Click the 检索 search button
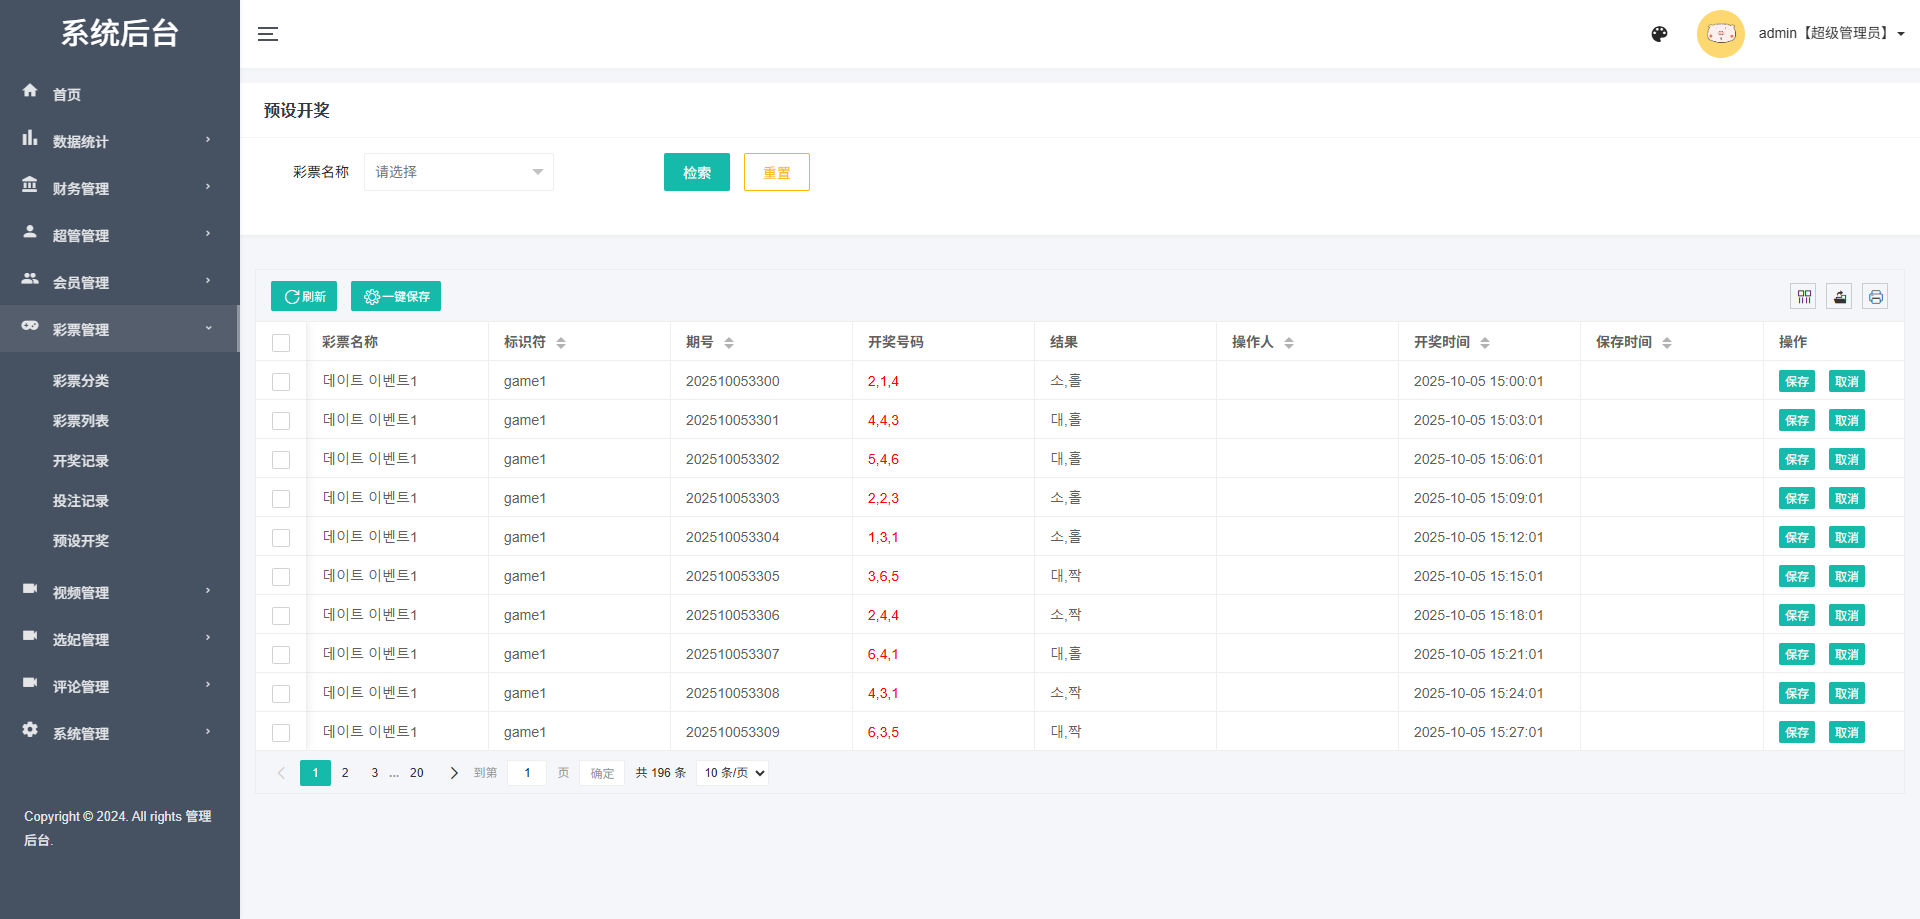 tap(696, 171)
